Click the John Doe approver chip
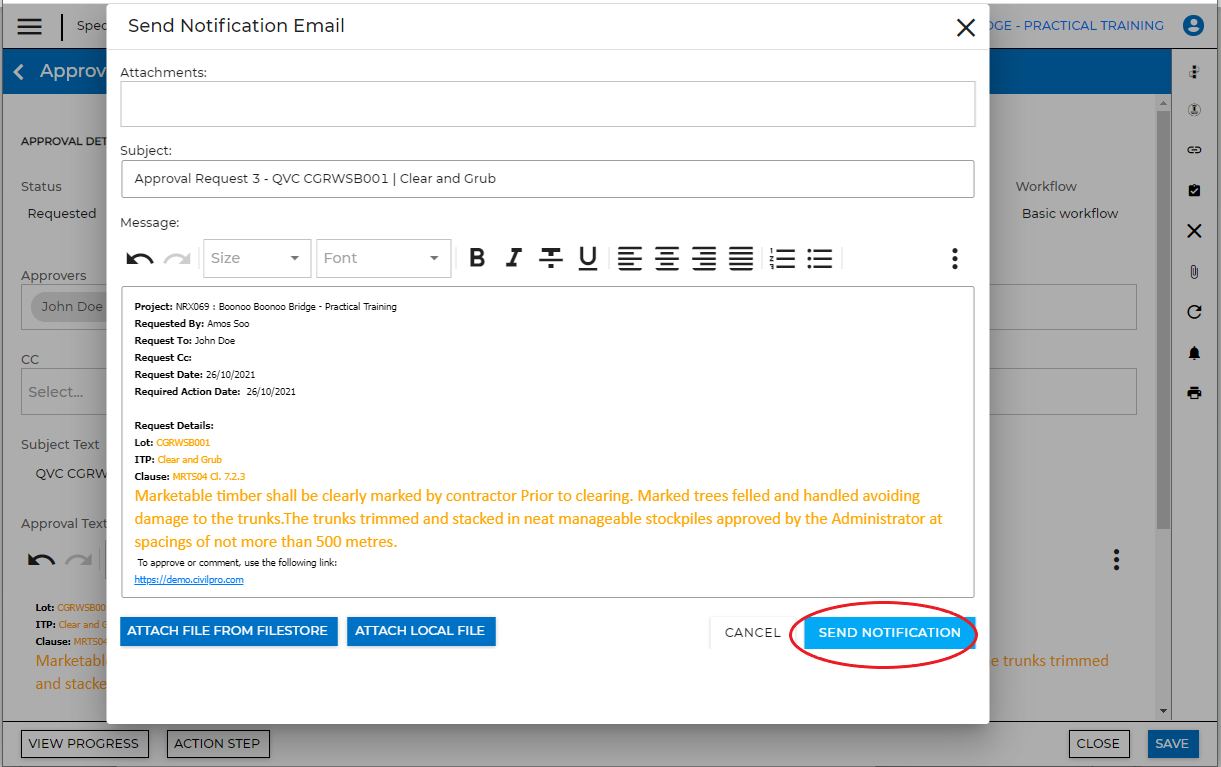 pyautogui.click(x=69, y=306)
